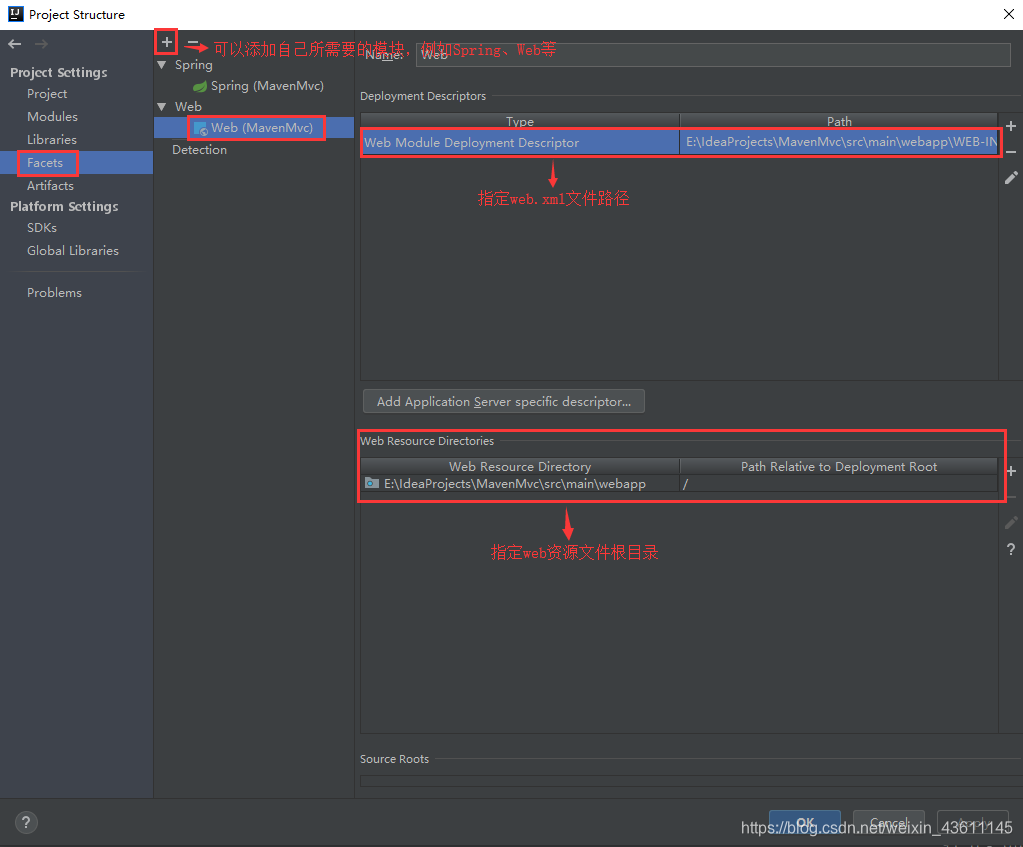Open the Libraries settings page

click(52, 140)
